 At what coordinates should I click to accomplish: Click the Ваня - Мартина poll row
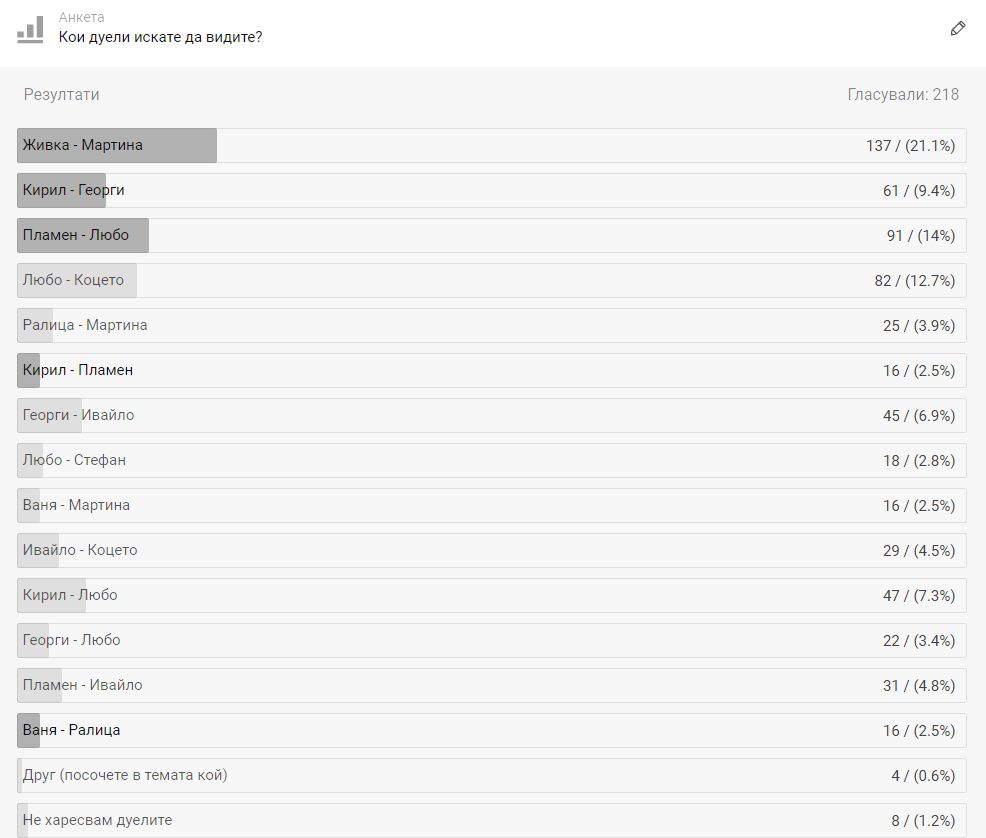[x=492, y=505]
